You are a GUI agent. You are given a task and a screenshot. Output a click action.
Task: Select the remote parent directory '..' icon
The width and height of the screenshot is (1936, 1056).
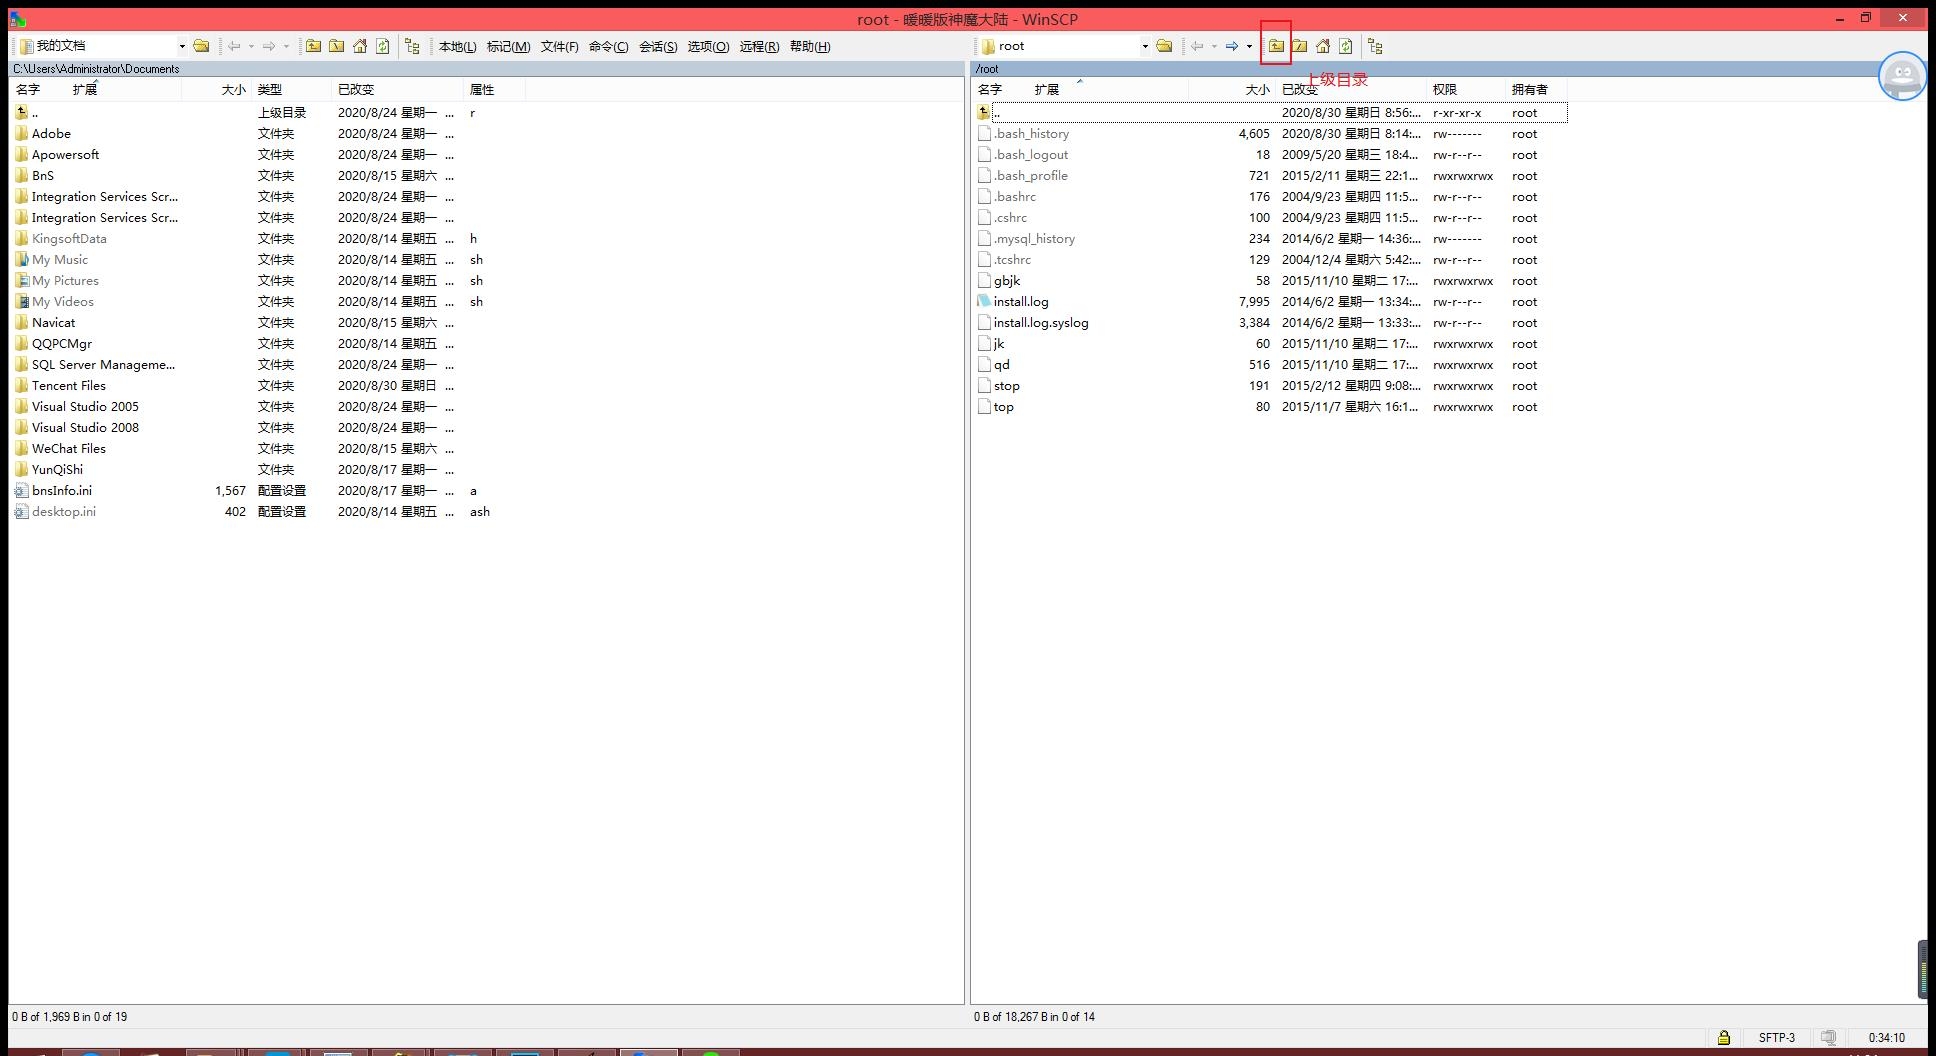click(x=984, y=113)
